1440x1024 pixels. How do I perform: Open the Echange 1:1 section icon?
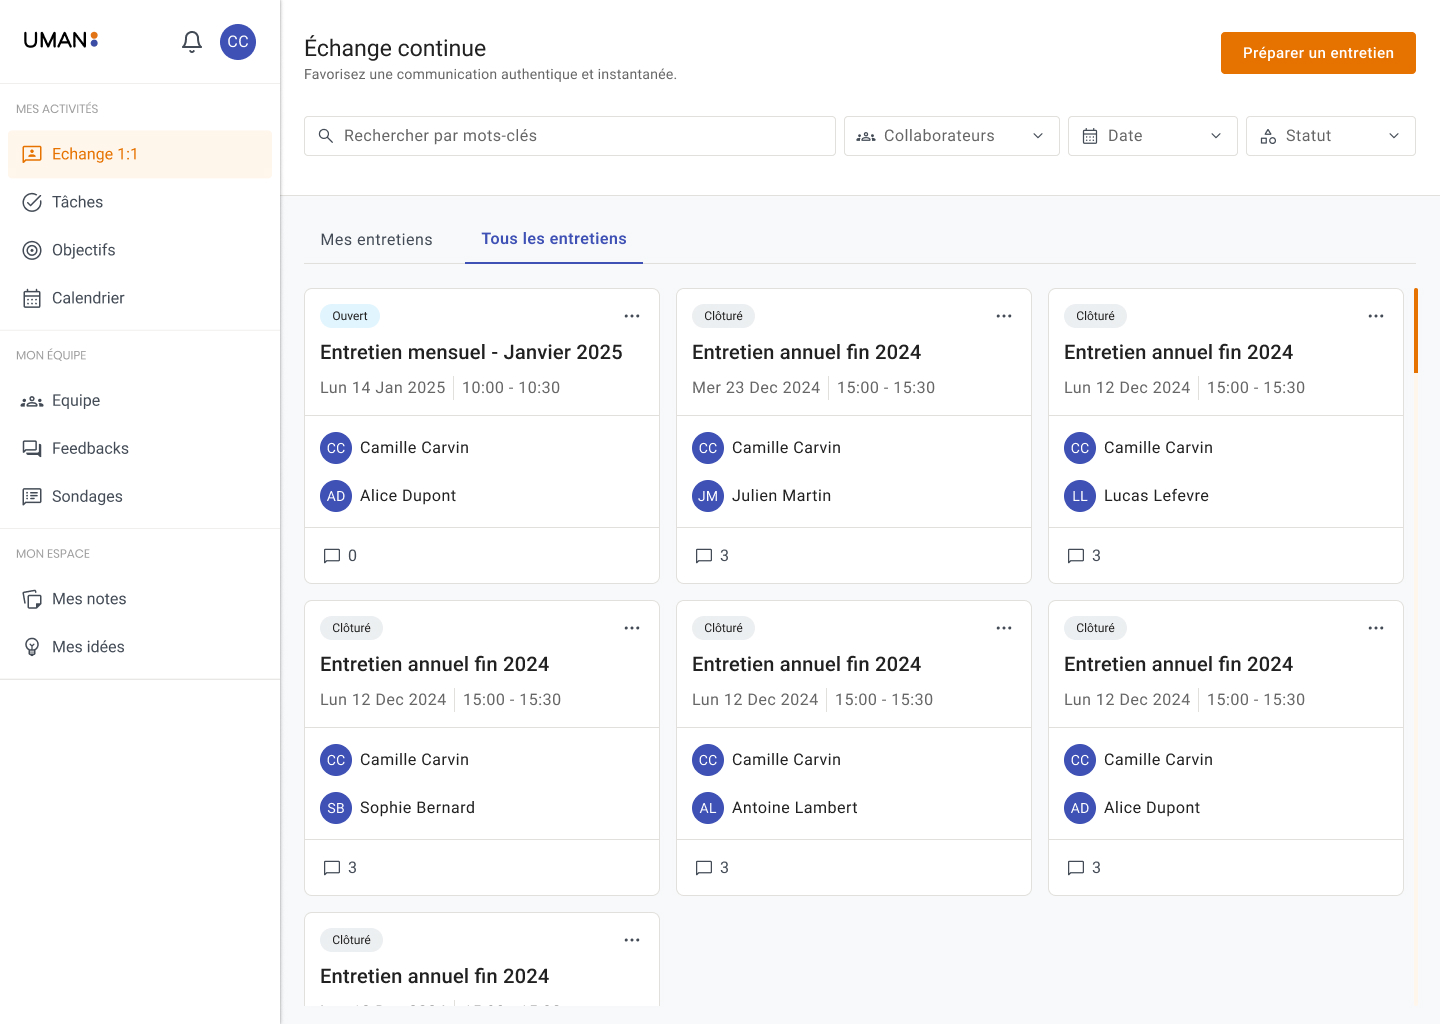pos(31,154)
